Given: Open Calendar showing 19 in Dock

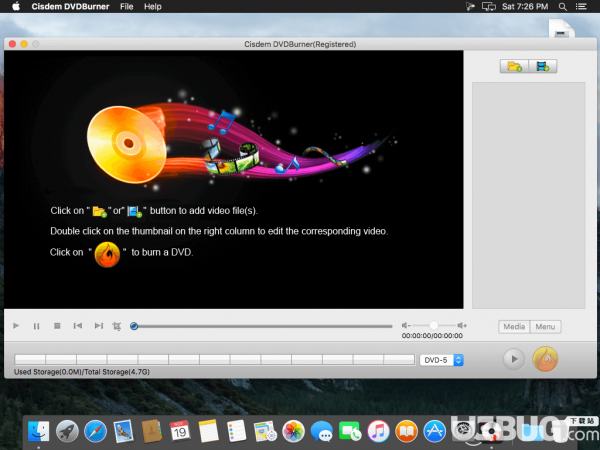Looking at the screenshot, I should (180, 431).
